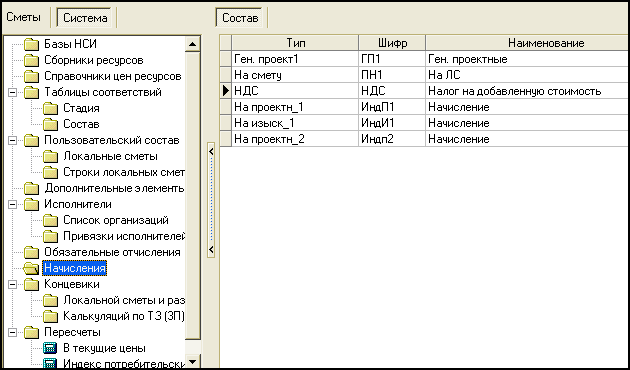The height and width of the screenshot is (370, 630).
Task: Select the Состав tab above the table
Action: 240,18
